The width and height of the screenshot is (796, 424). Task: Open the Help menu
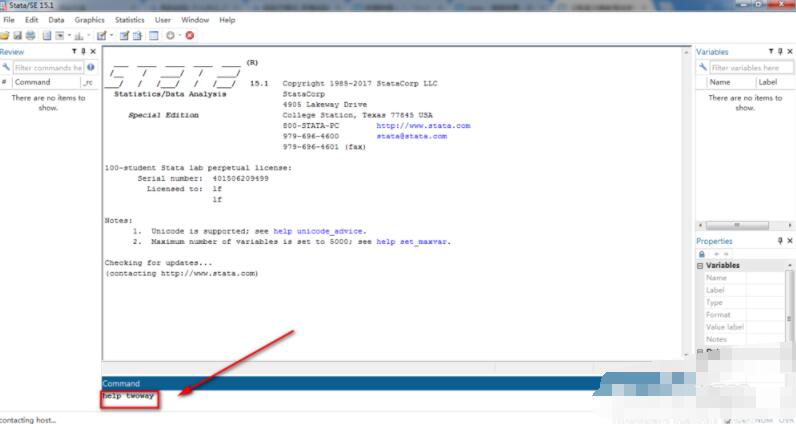[x=227, y=20]
